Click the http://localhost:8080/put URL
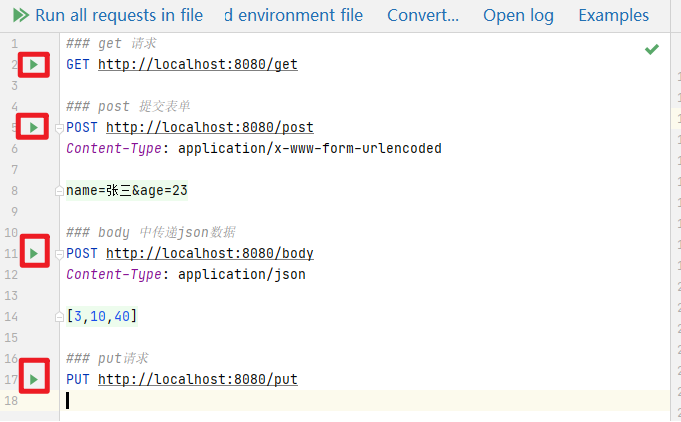This screenshot has height=422, width=681. click(197, 379)
